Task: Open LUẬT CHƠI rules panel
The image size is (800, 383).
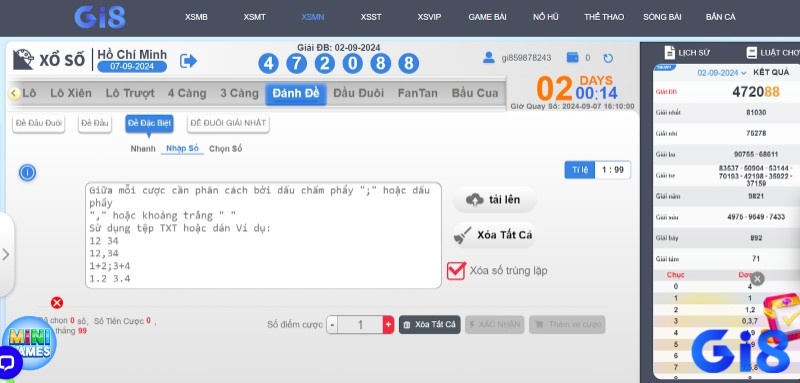Action: (x=772, y=53)
